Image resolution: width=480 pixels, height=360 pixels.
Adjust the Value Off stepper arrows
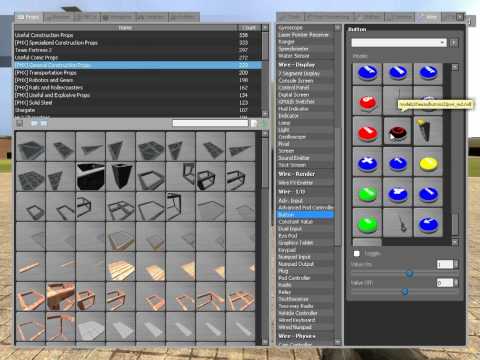pos(456,283)
